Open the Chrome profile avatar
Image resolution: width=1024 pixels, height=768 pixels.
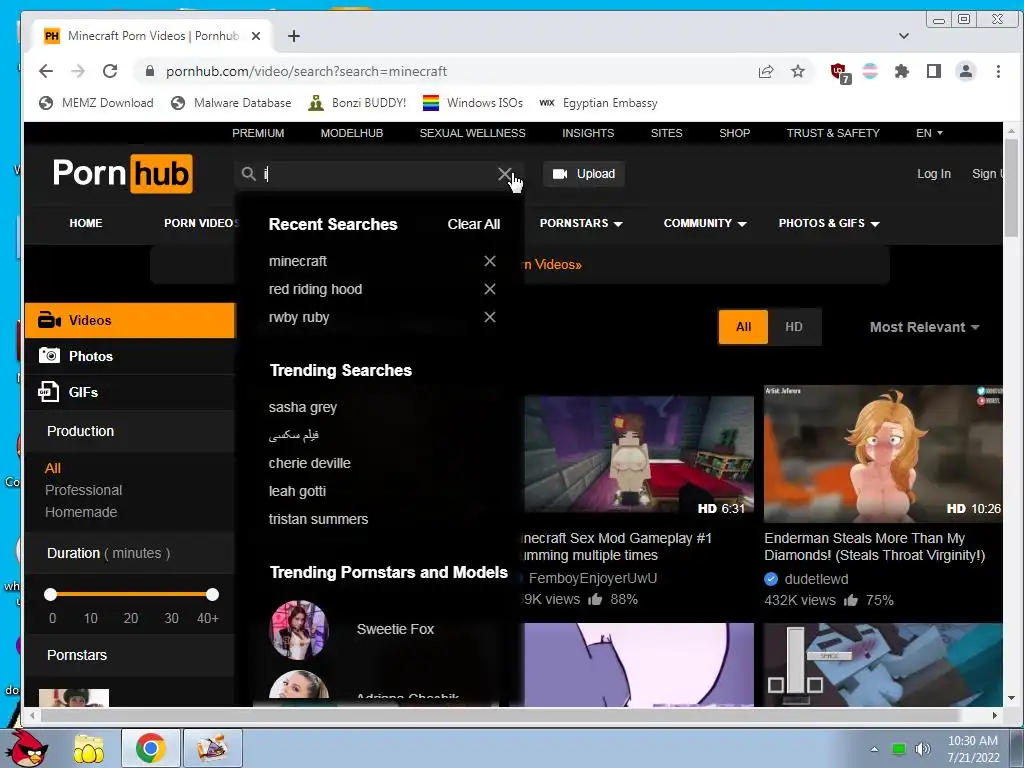[966, 71]
